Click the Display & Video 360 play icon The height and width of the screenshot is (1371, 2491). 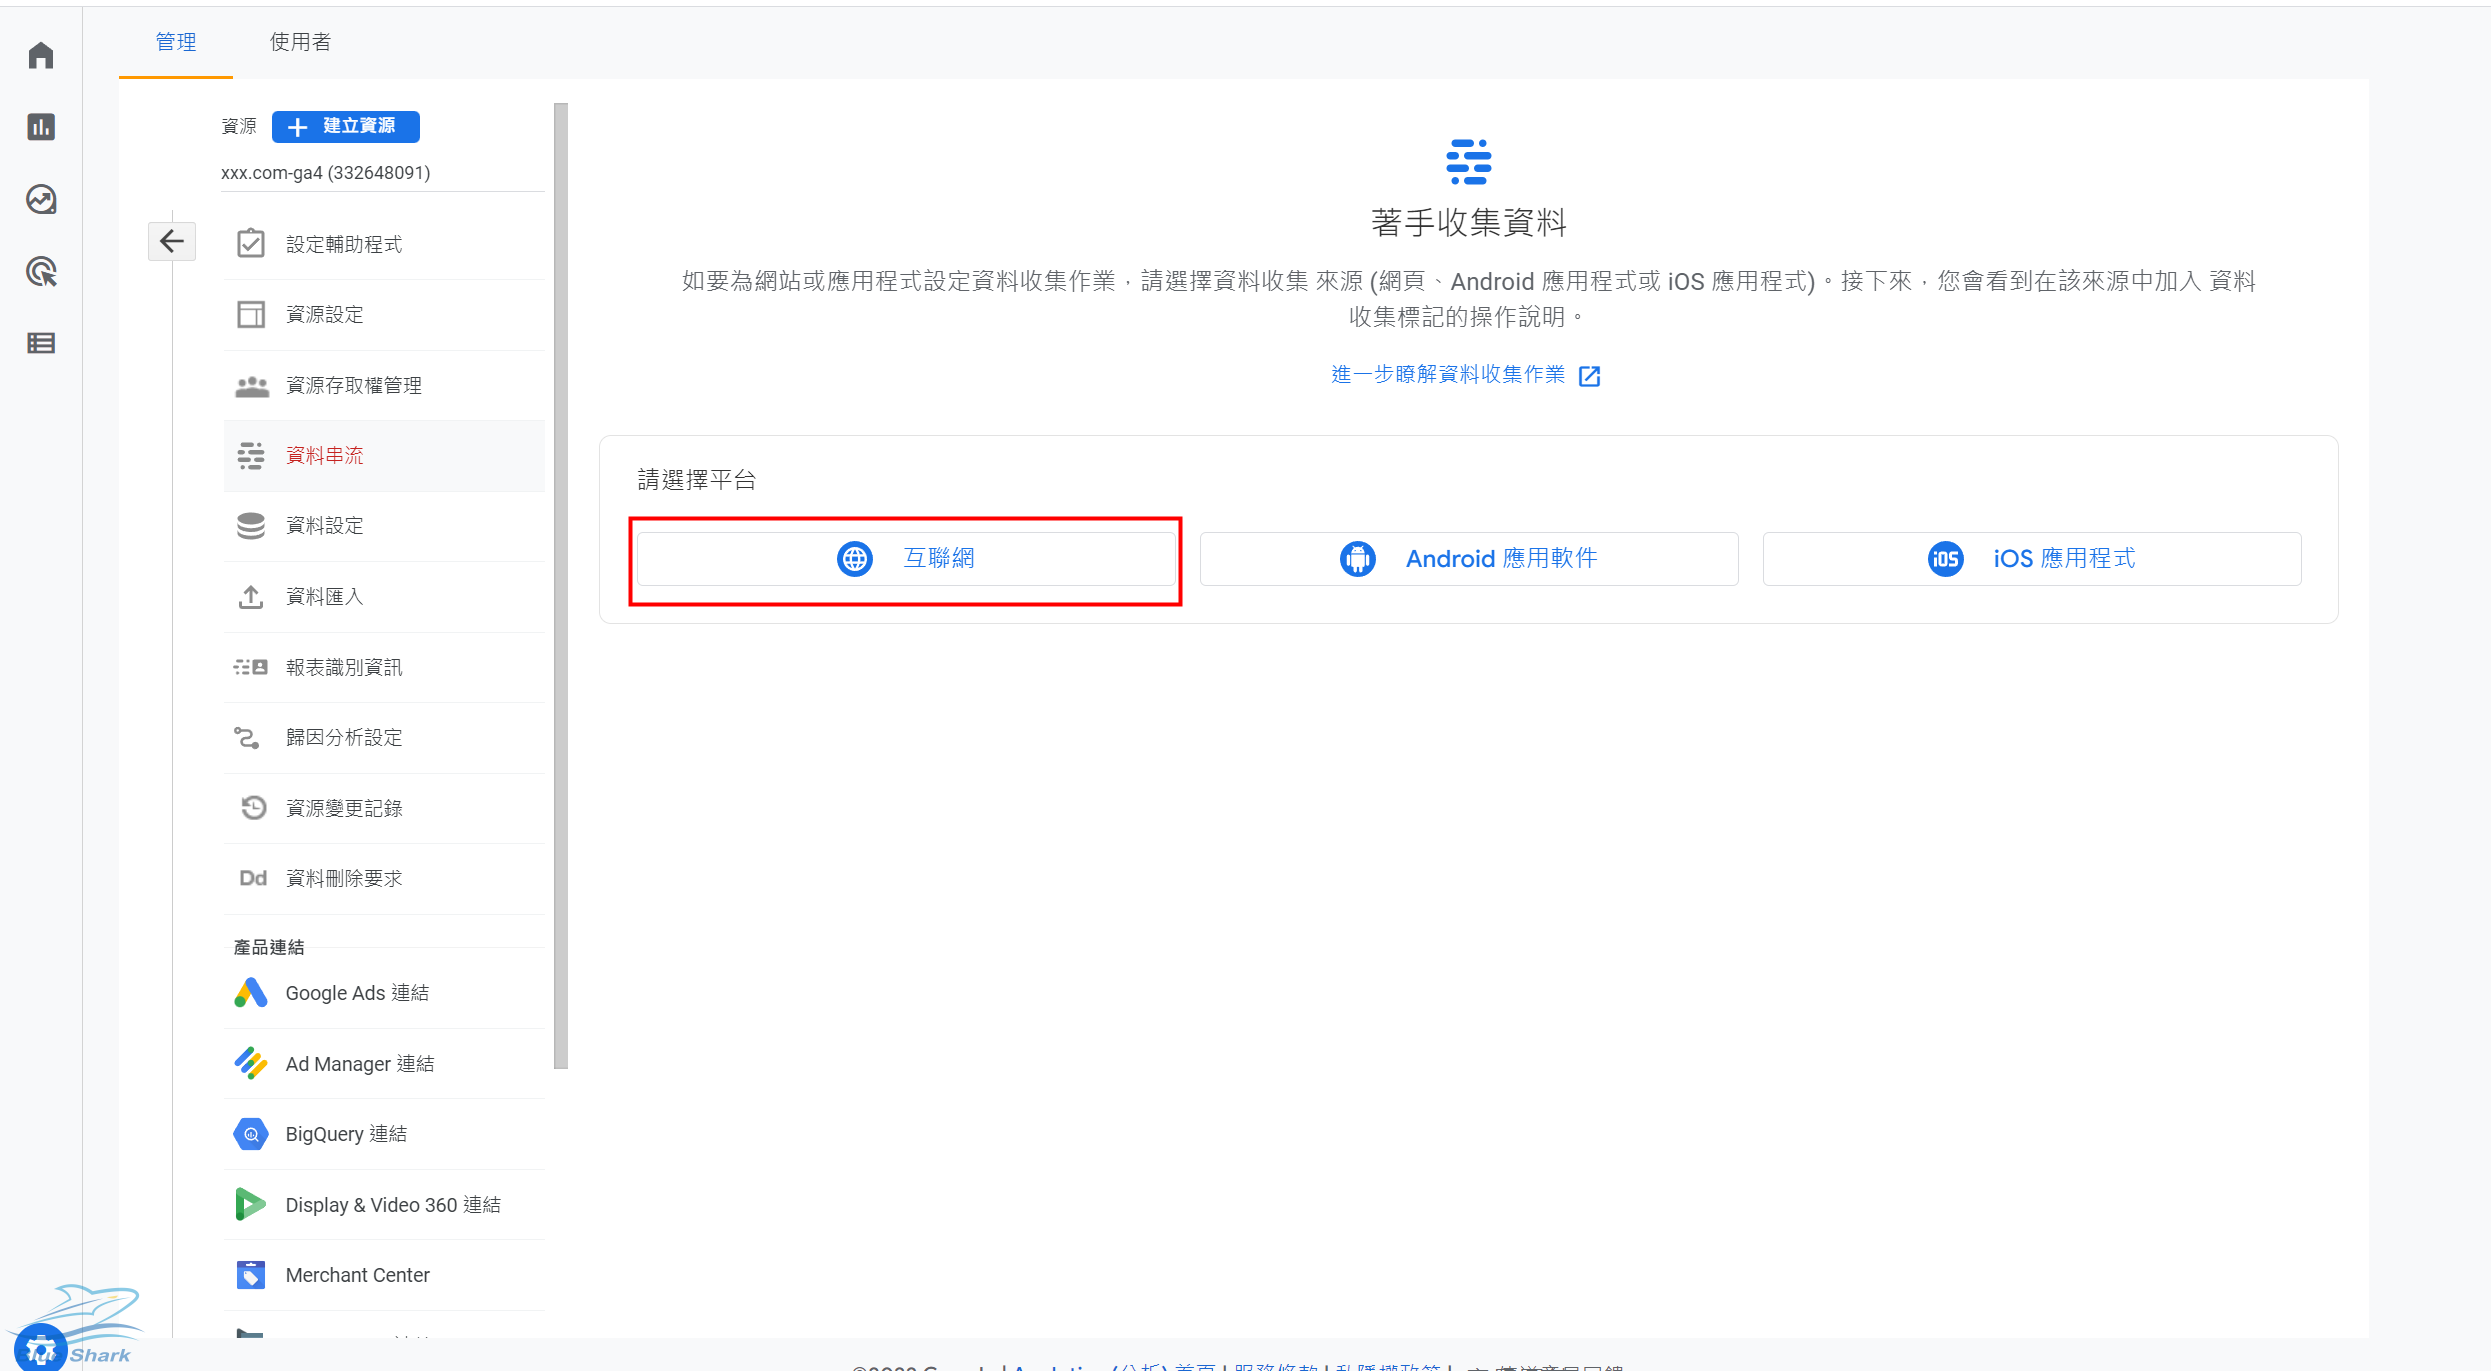[x=250, y=1204]
